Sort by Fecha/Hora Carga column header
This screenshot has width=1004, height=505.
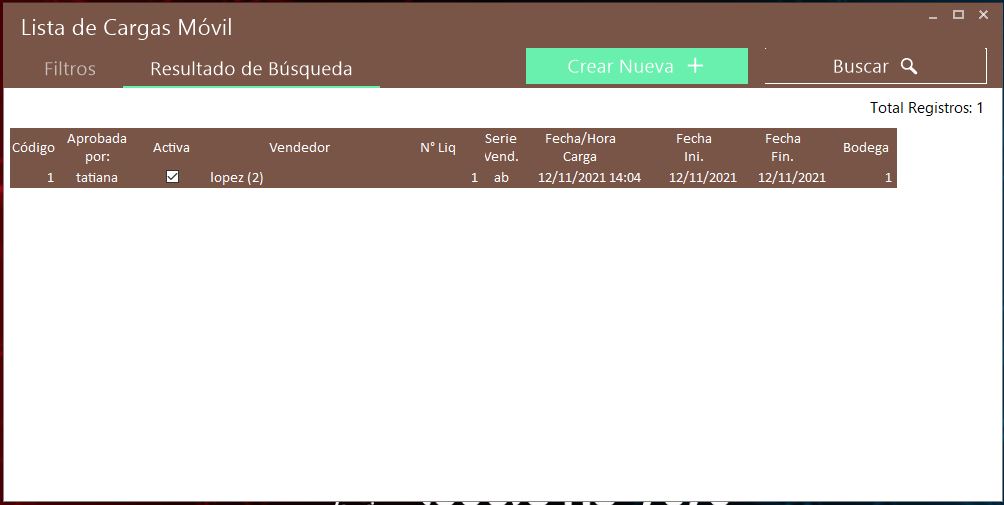[580, 147]
